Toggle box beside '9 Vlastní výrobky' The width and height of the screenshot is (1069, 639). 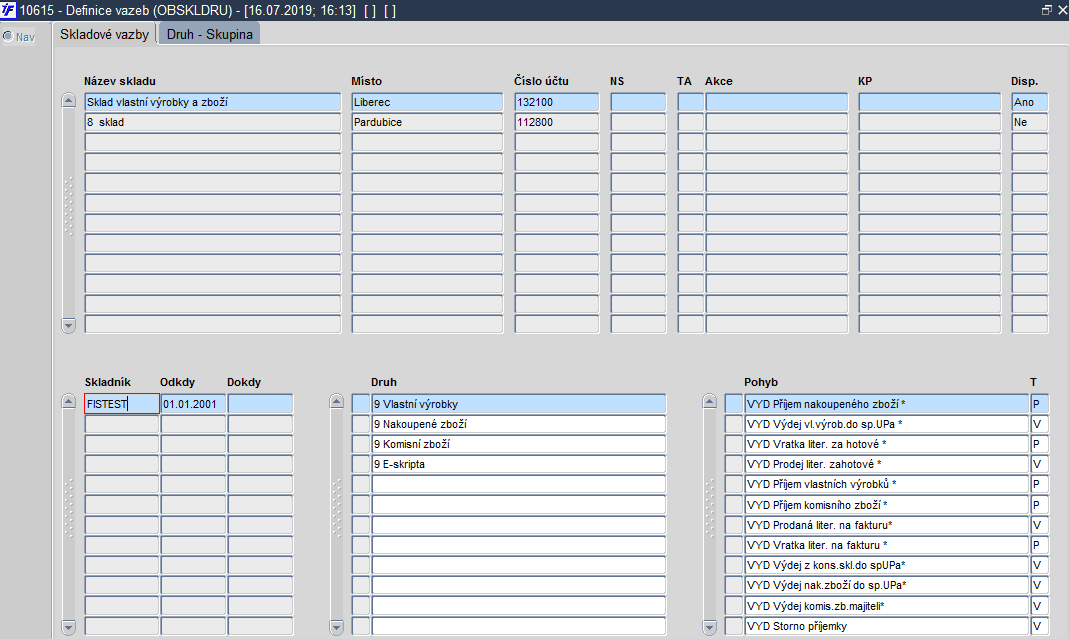[361, 404]
